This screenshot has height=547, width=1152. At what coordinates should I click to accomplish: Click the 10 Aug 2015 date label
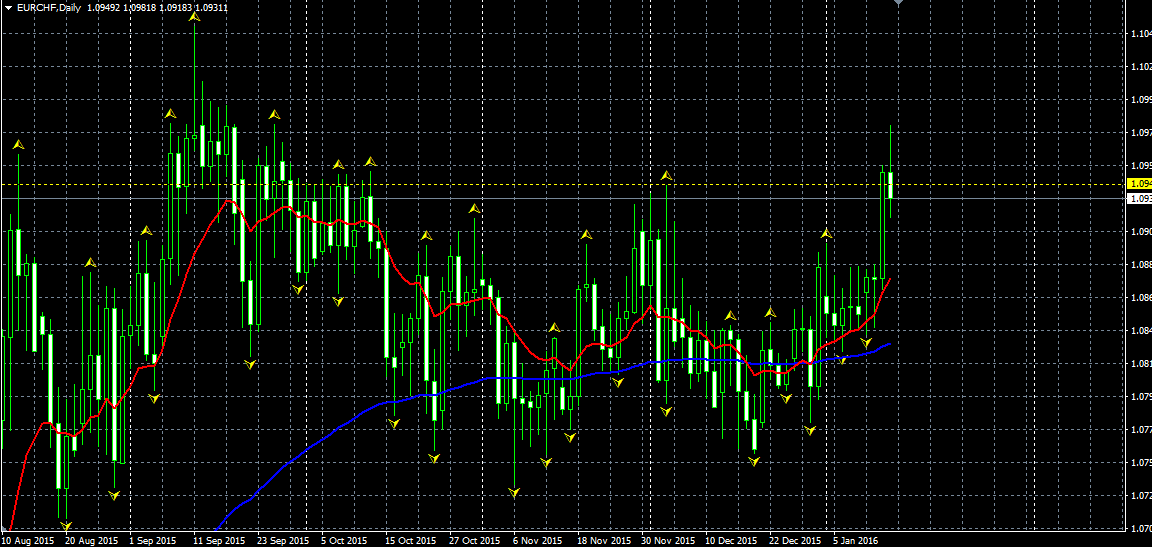(x=29, y=540)
